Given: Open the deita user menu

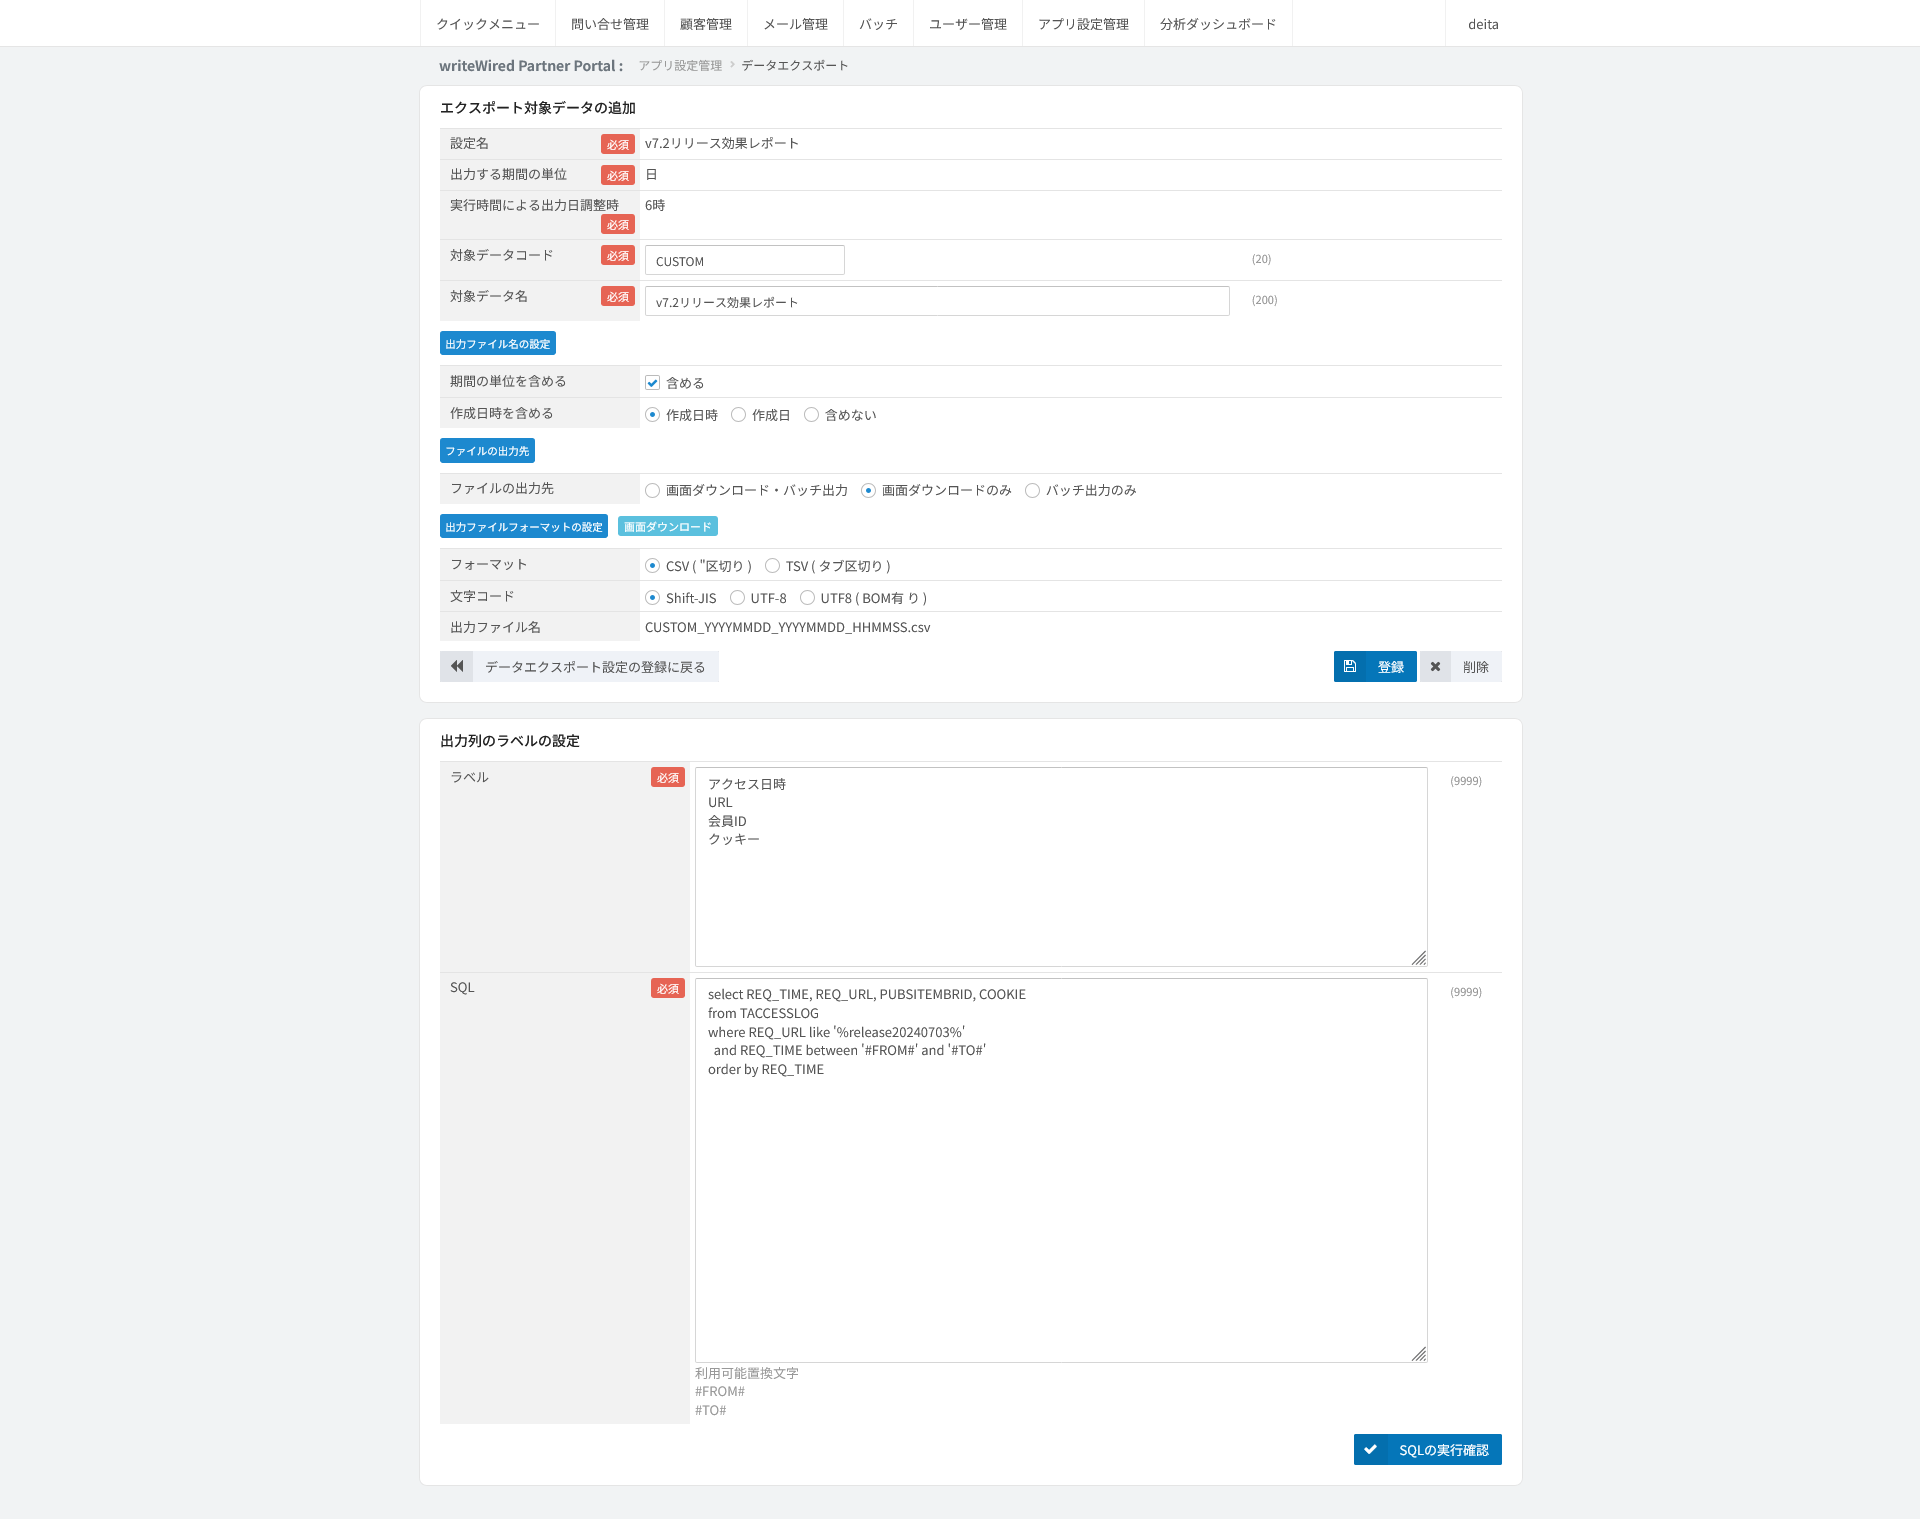Looking at the screenshot, I should click(x=1483, y=24).
